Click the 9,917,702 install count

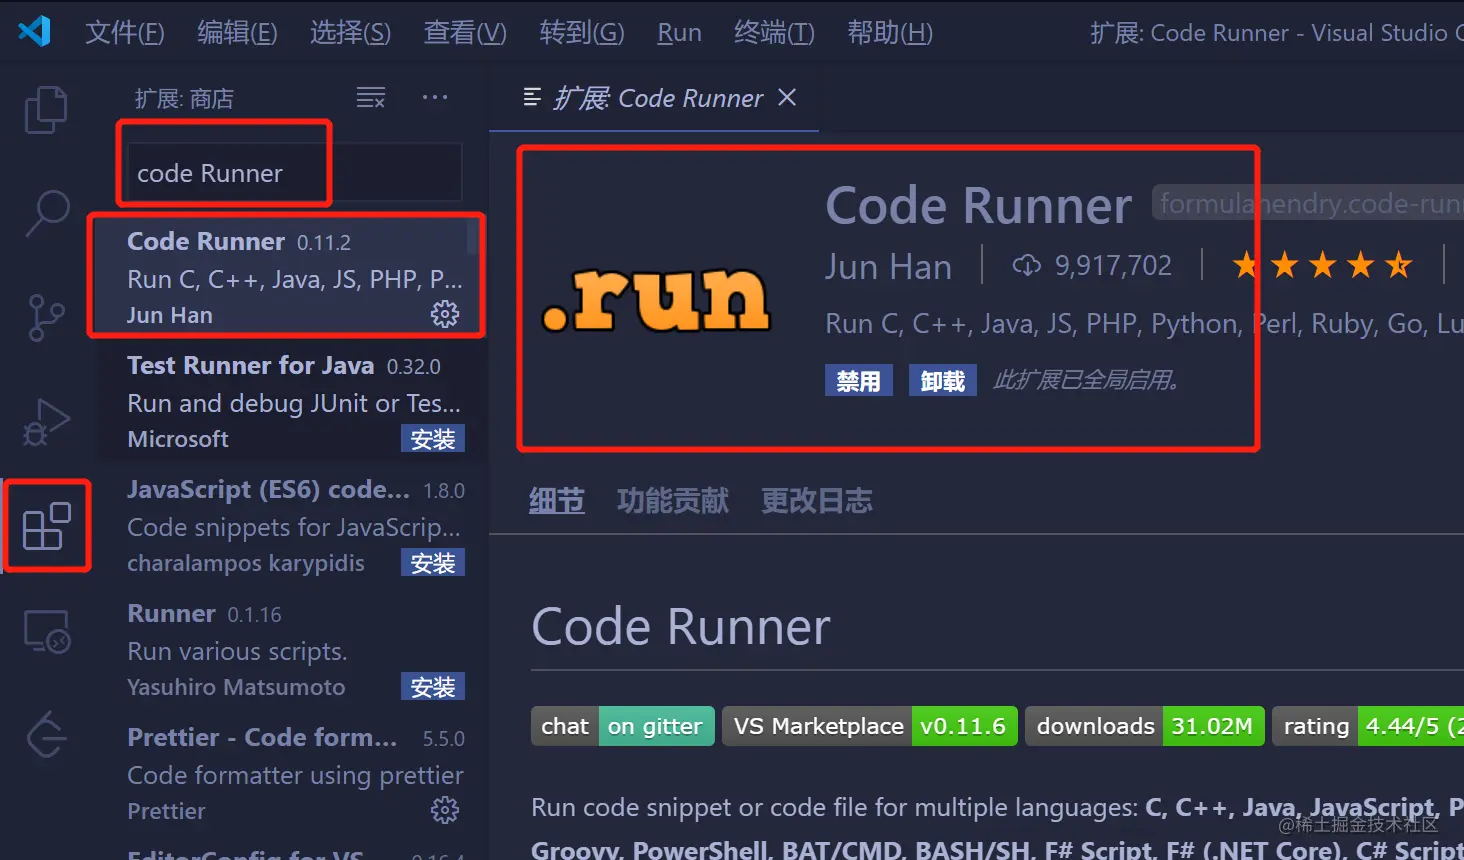(1113, 265)
